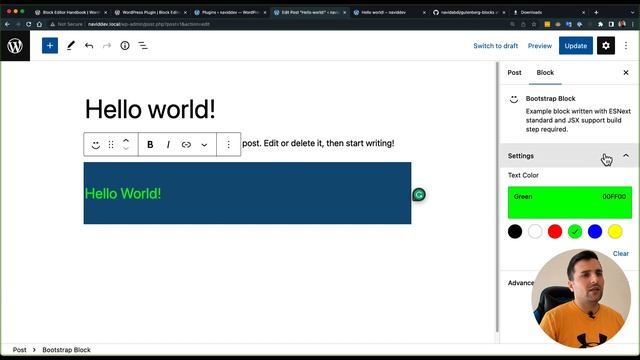640x360 pixels.
Task: Expand the Advanced panel
Action: point(521,283)
